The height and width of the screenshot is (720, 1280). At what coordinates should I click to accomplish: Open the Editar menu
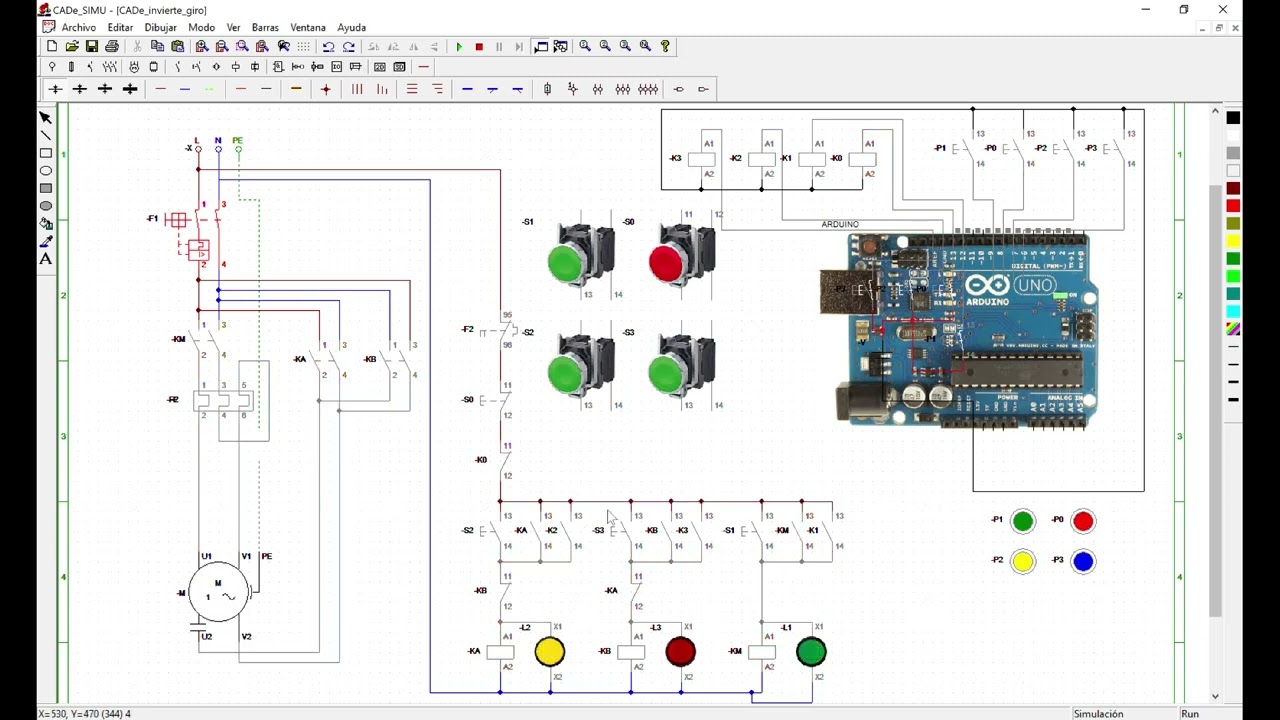coord(120,28)
